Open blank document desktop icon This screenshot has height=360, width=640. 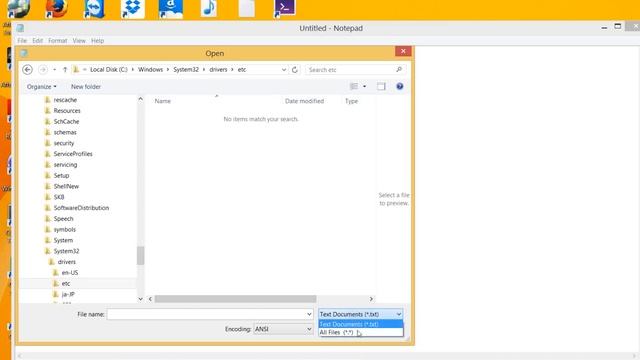coord(247,8)
